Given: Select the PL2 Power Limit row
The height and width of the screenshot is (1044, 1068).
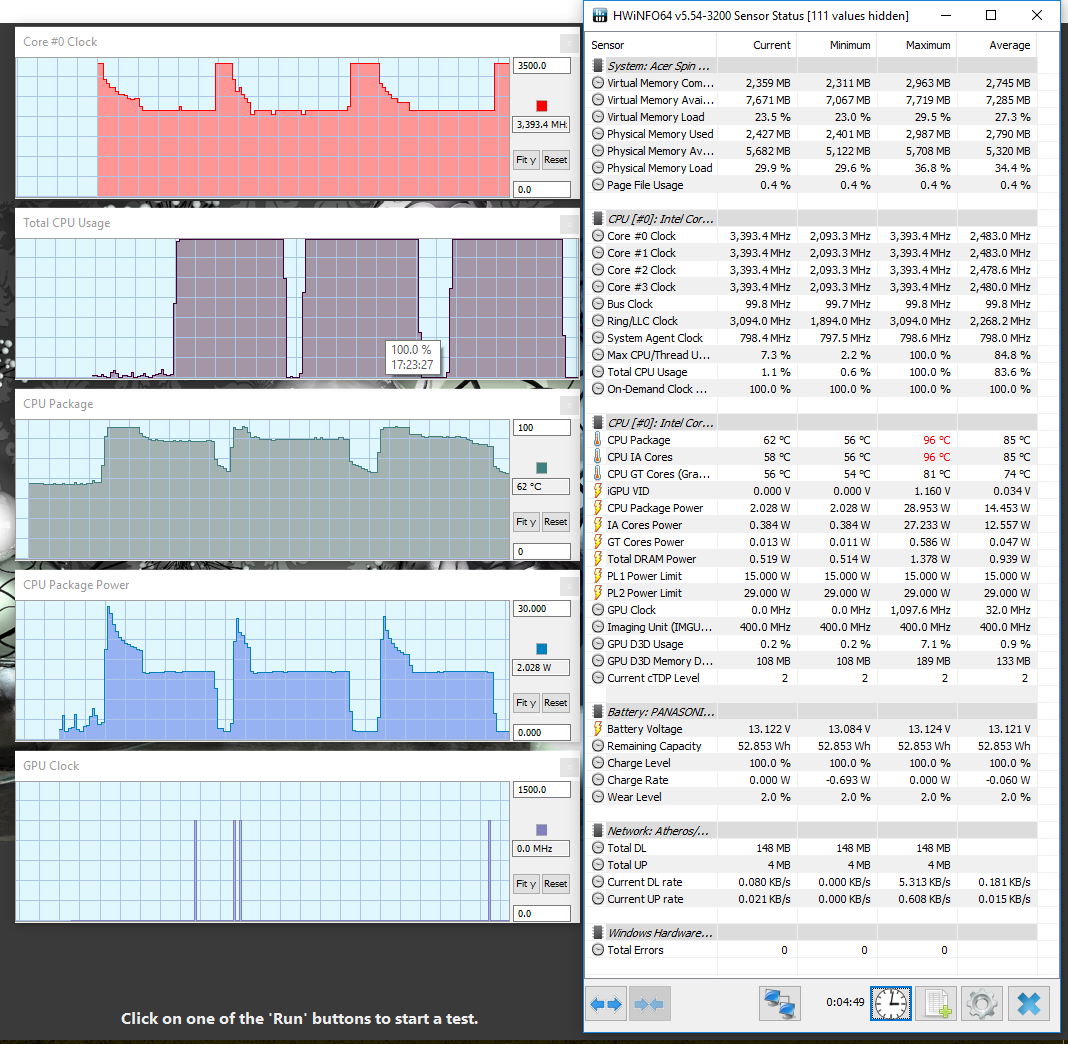Looking at the screenshot, I should coord(811,593).
